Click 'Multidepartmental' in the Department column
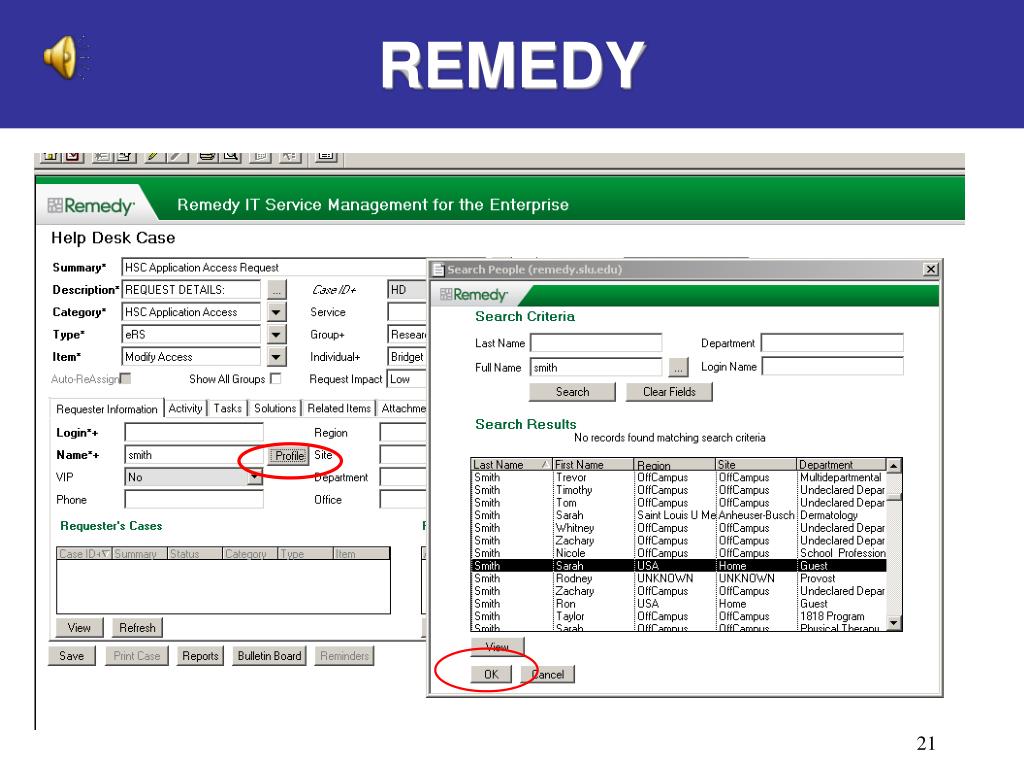Screen dimensions: 1024x768 840,477
